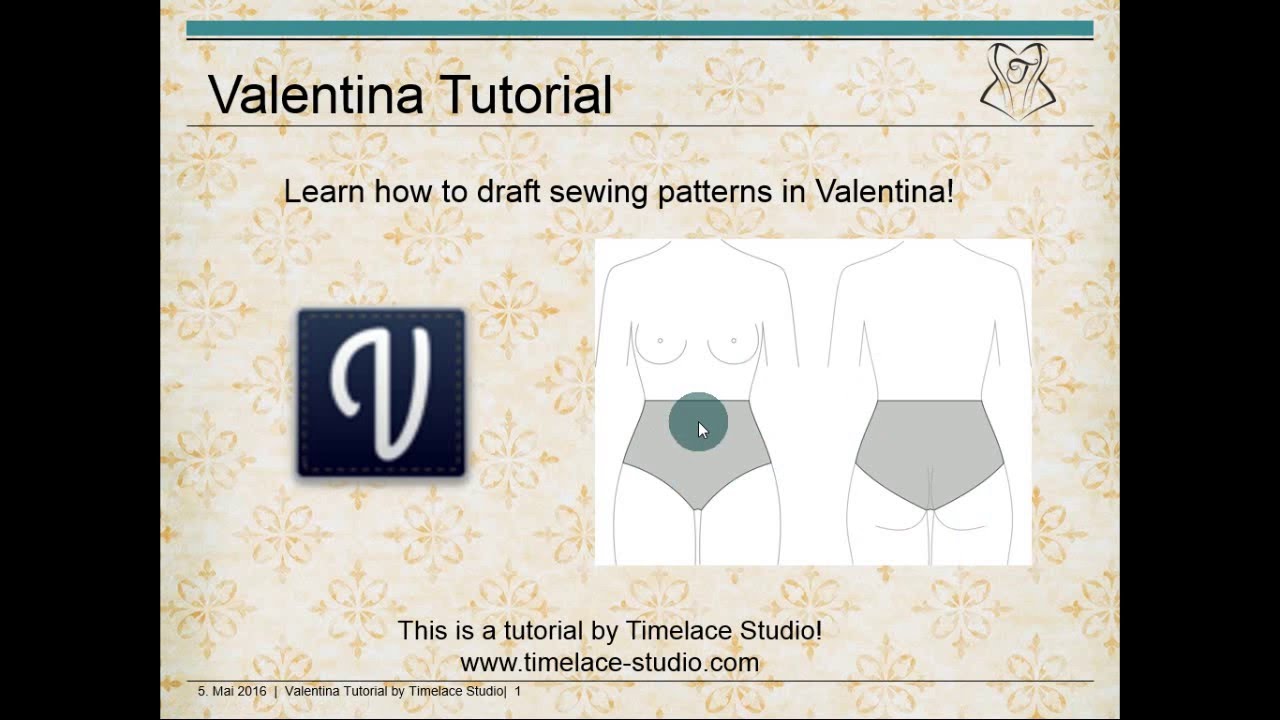Click the "5. Mai 2016" footer date
Viewport: 1280px width, 720px height.
232,691
